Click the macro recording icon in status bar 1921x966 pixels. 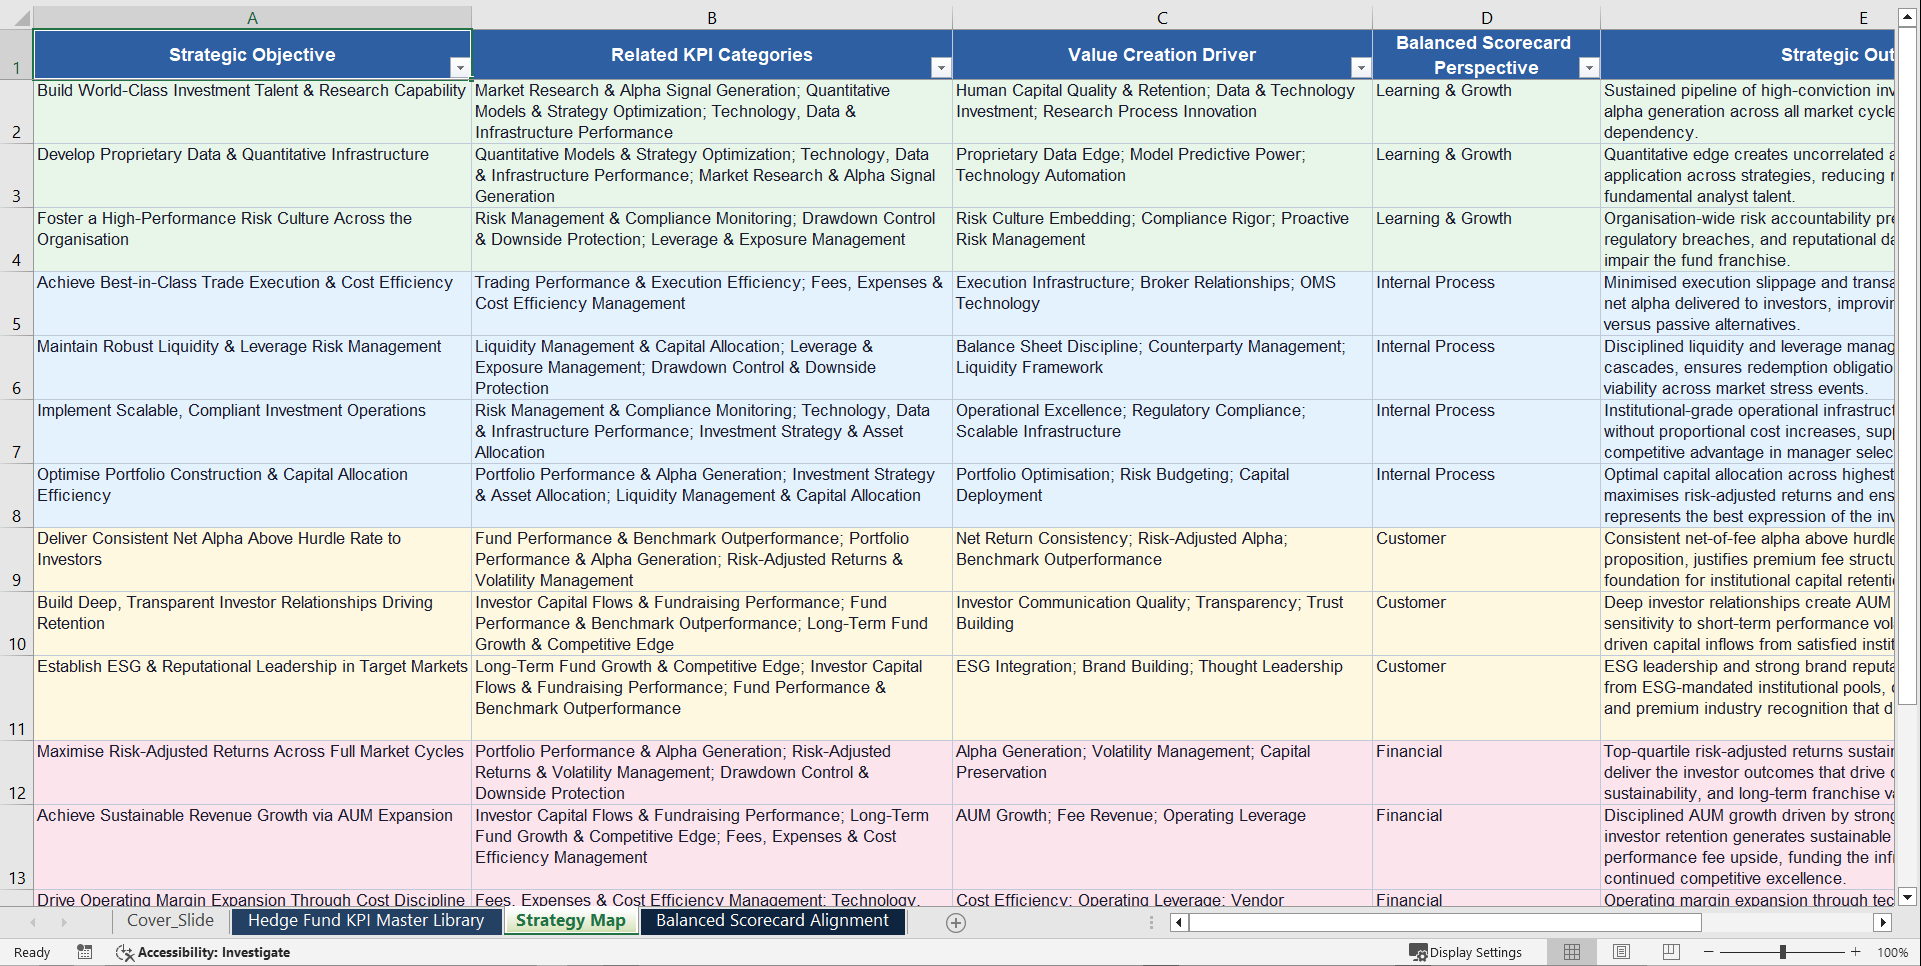point(85,952)
